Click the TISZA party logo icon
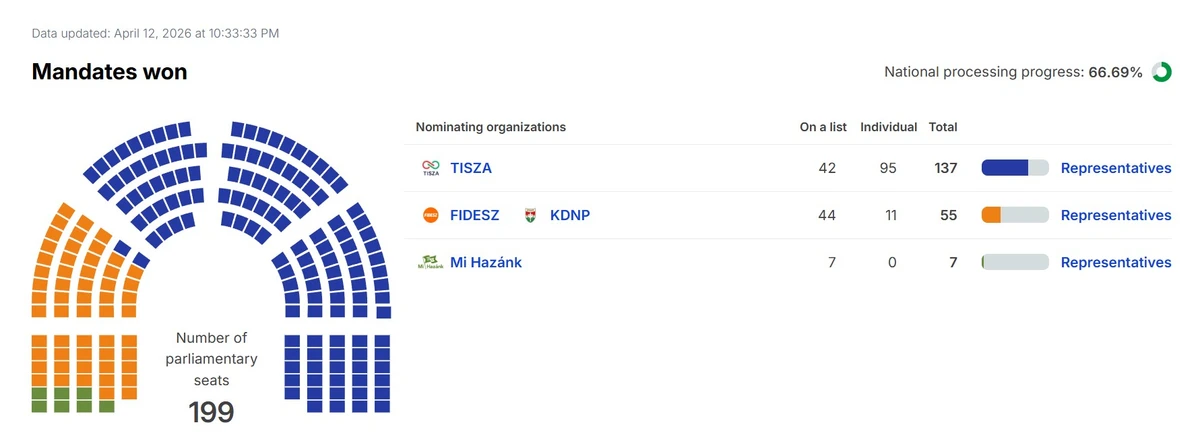 (430, 168)
